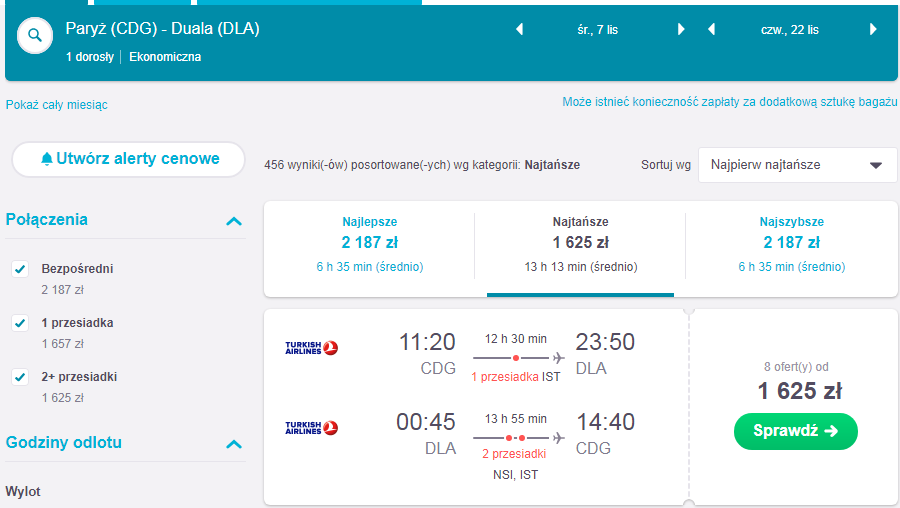This screenshot has height=508, width=900.
Task: Switch to the Najszybsze tab
Action: coord(792,244)
